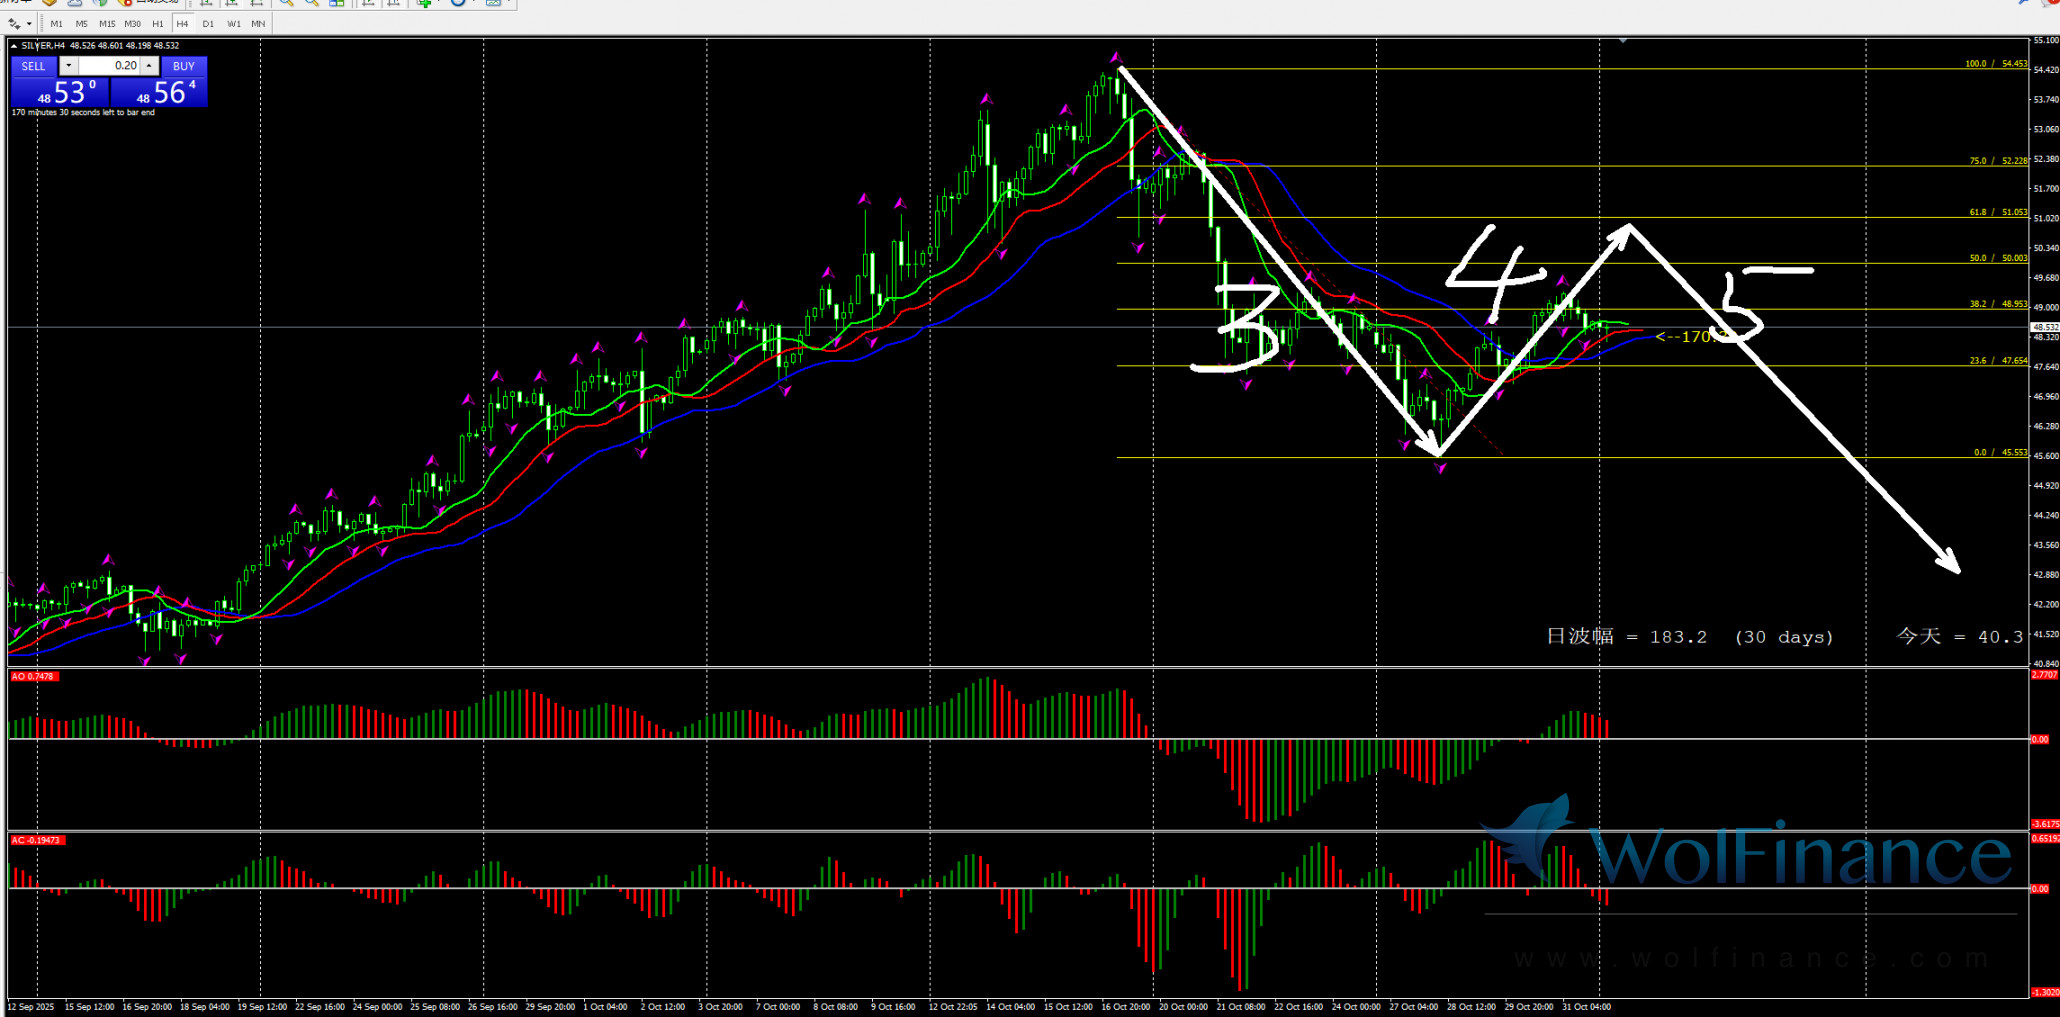The image size is (2060, 1017).
Task: Open the line studies dropdown arrow
Action: tap(29, 23)
